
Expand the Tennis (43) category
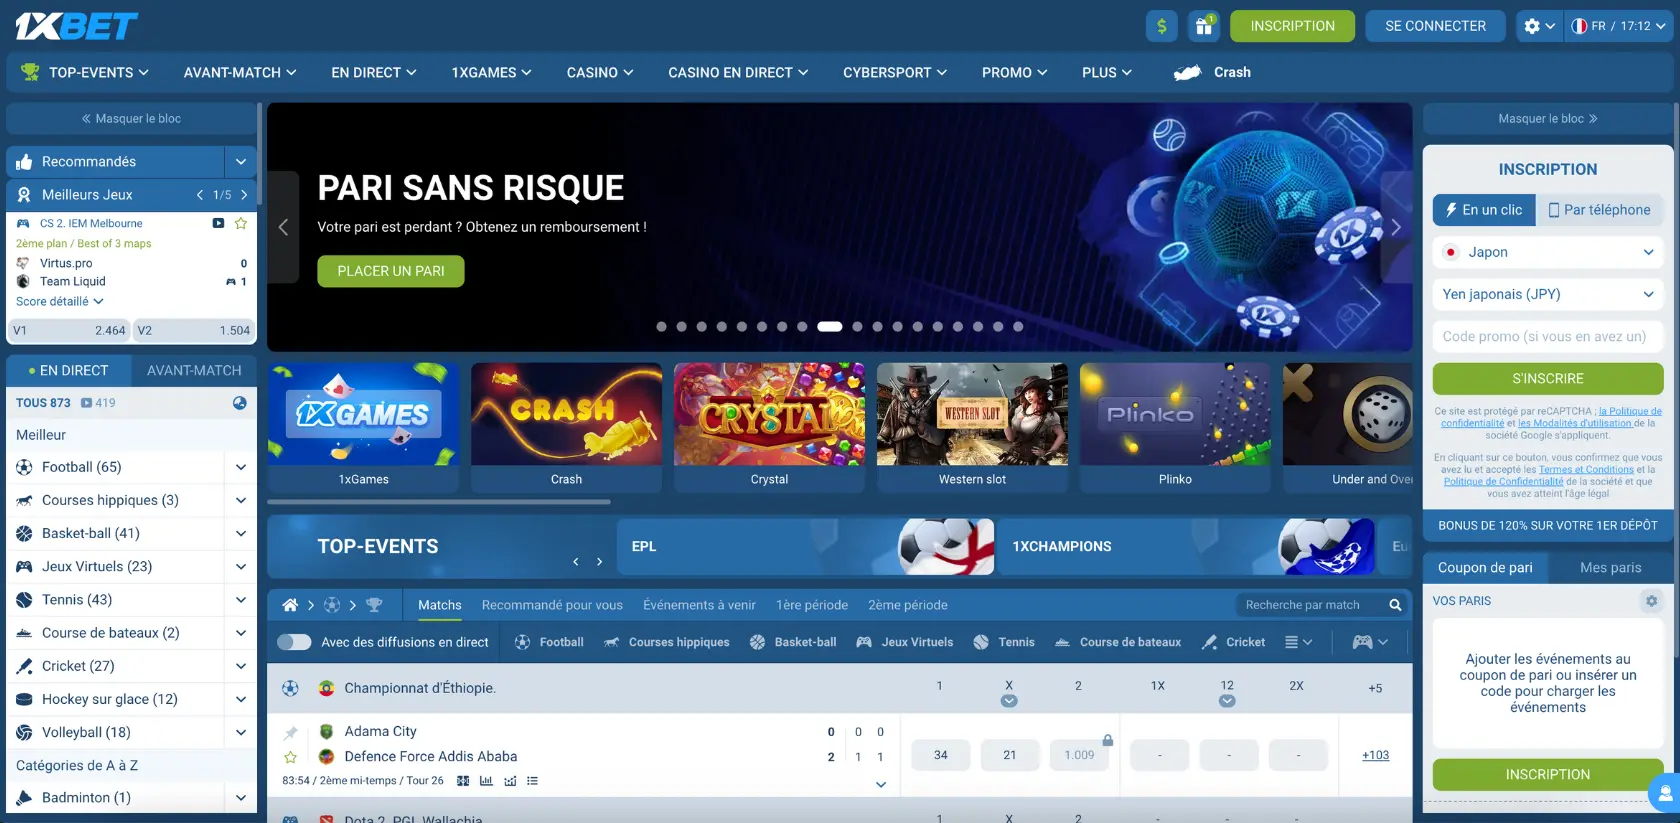[241, 599]
